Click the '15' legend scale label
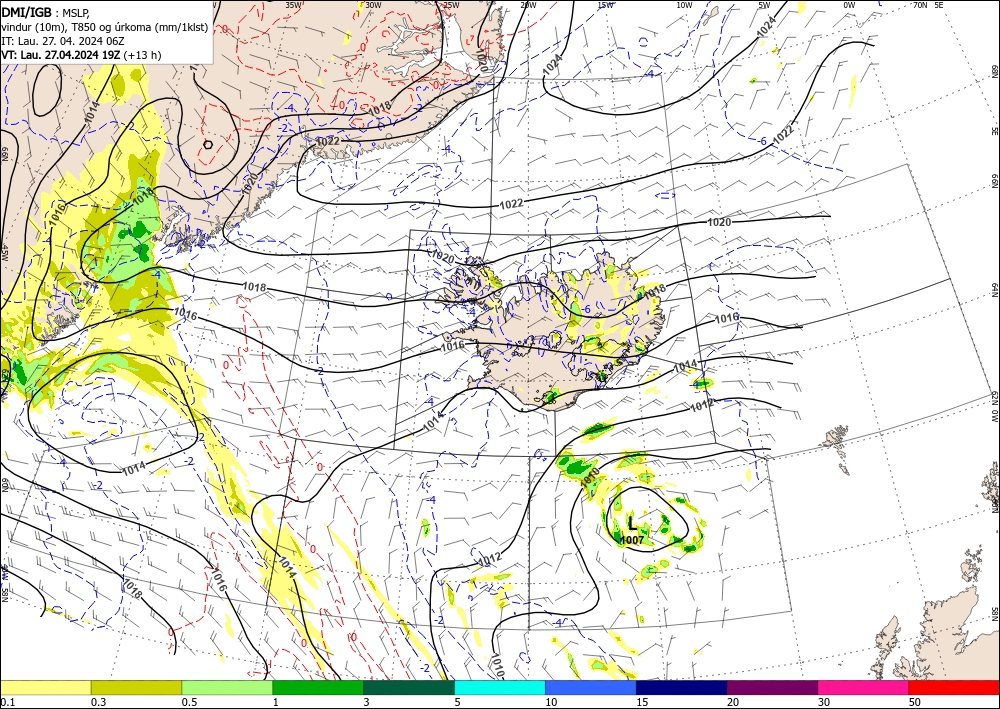 click(642, 702)
